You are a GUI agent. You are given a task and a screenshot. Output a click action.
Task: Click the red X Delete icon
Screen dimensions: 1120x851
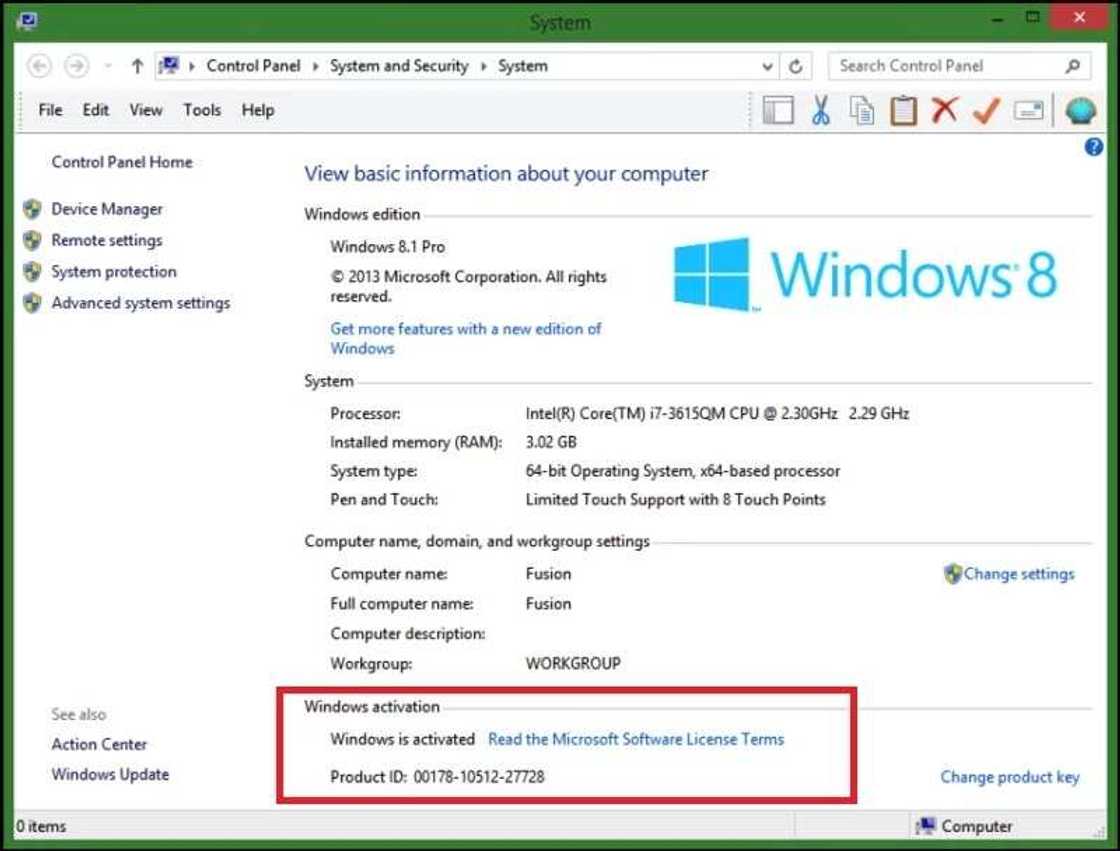pos(944,110)
